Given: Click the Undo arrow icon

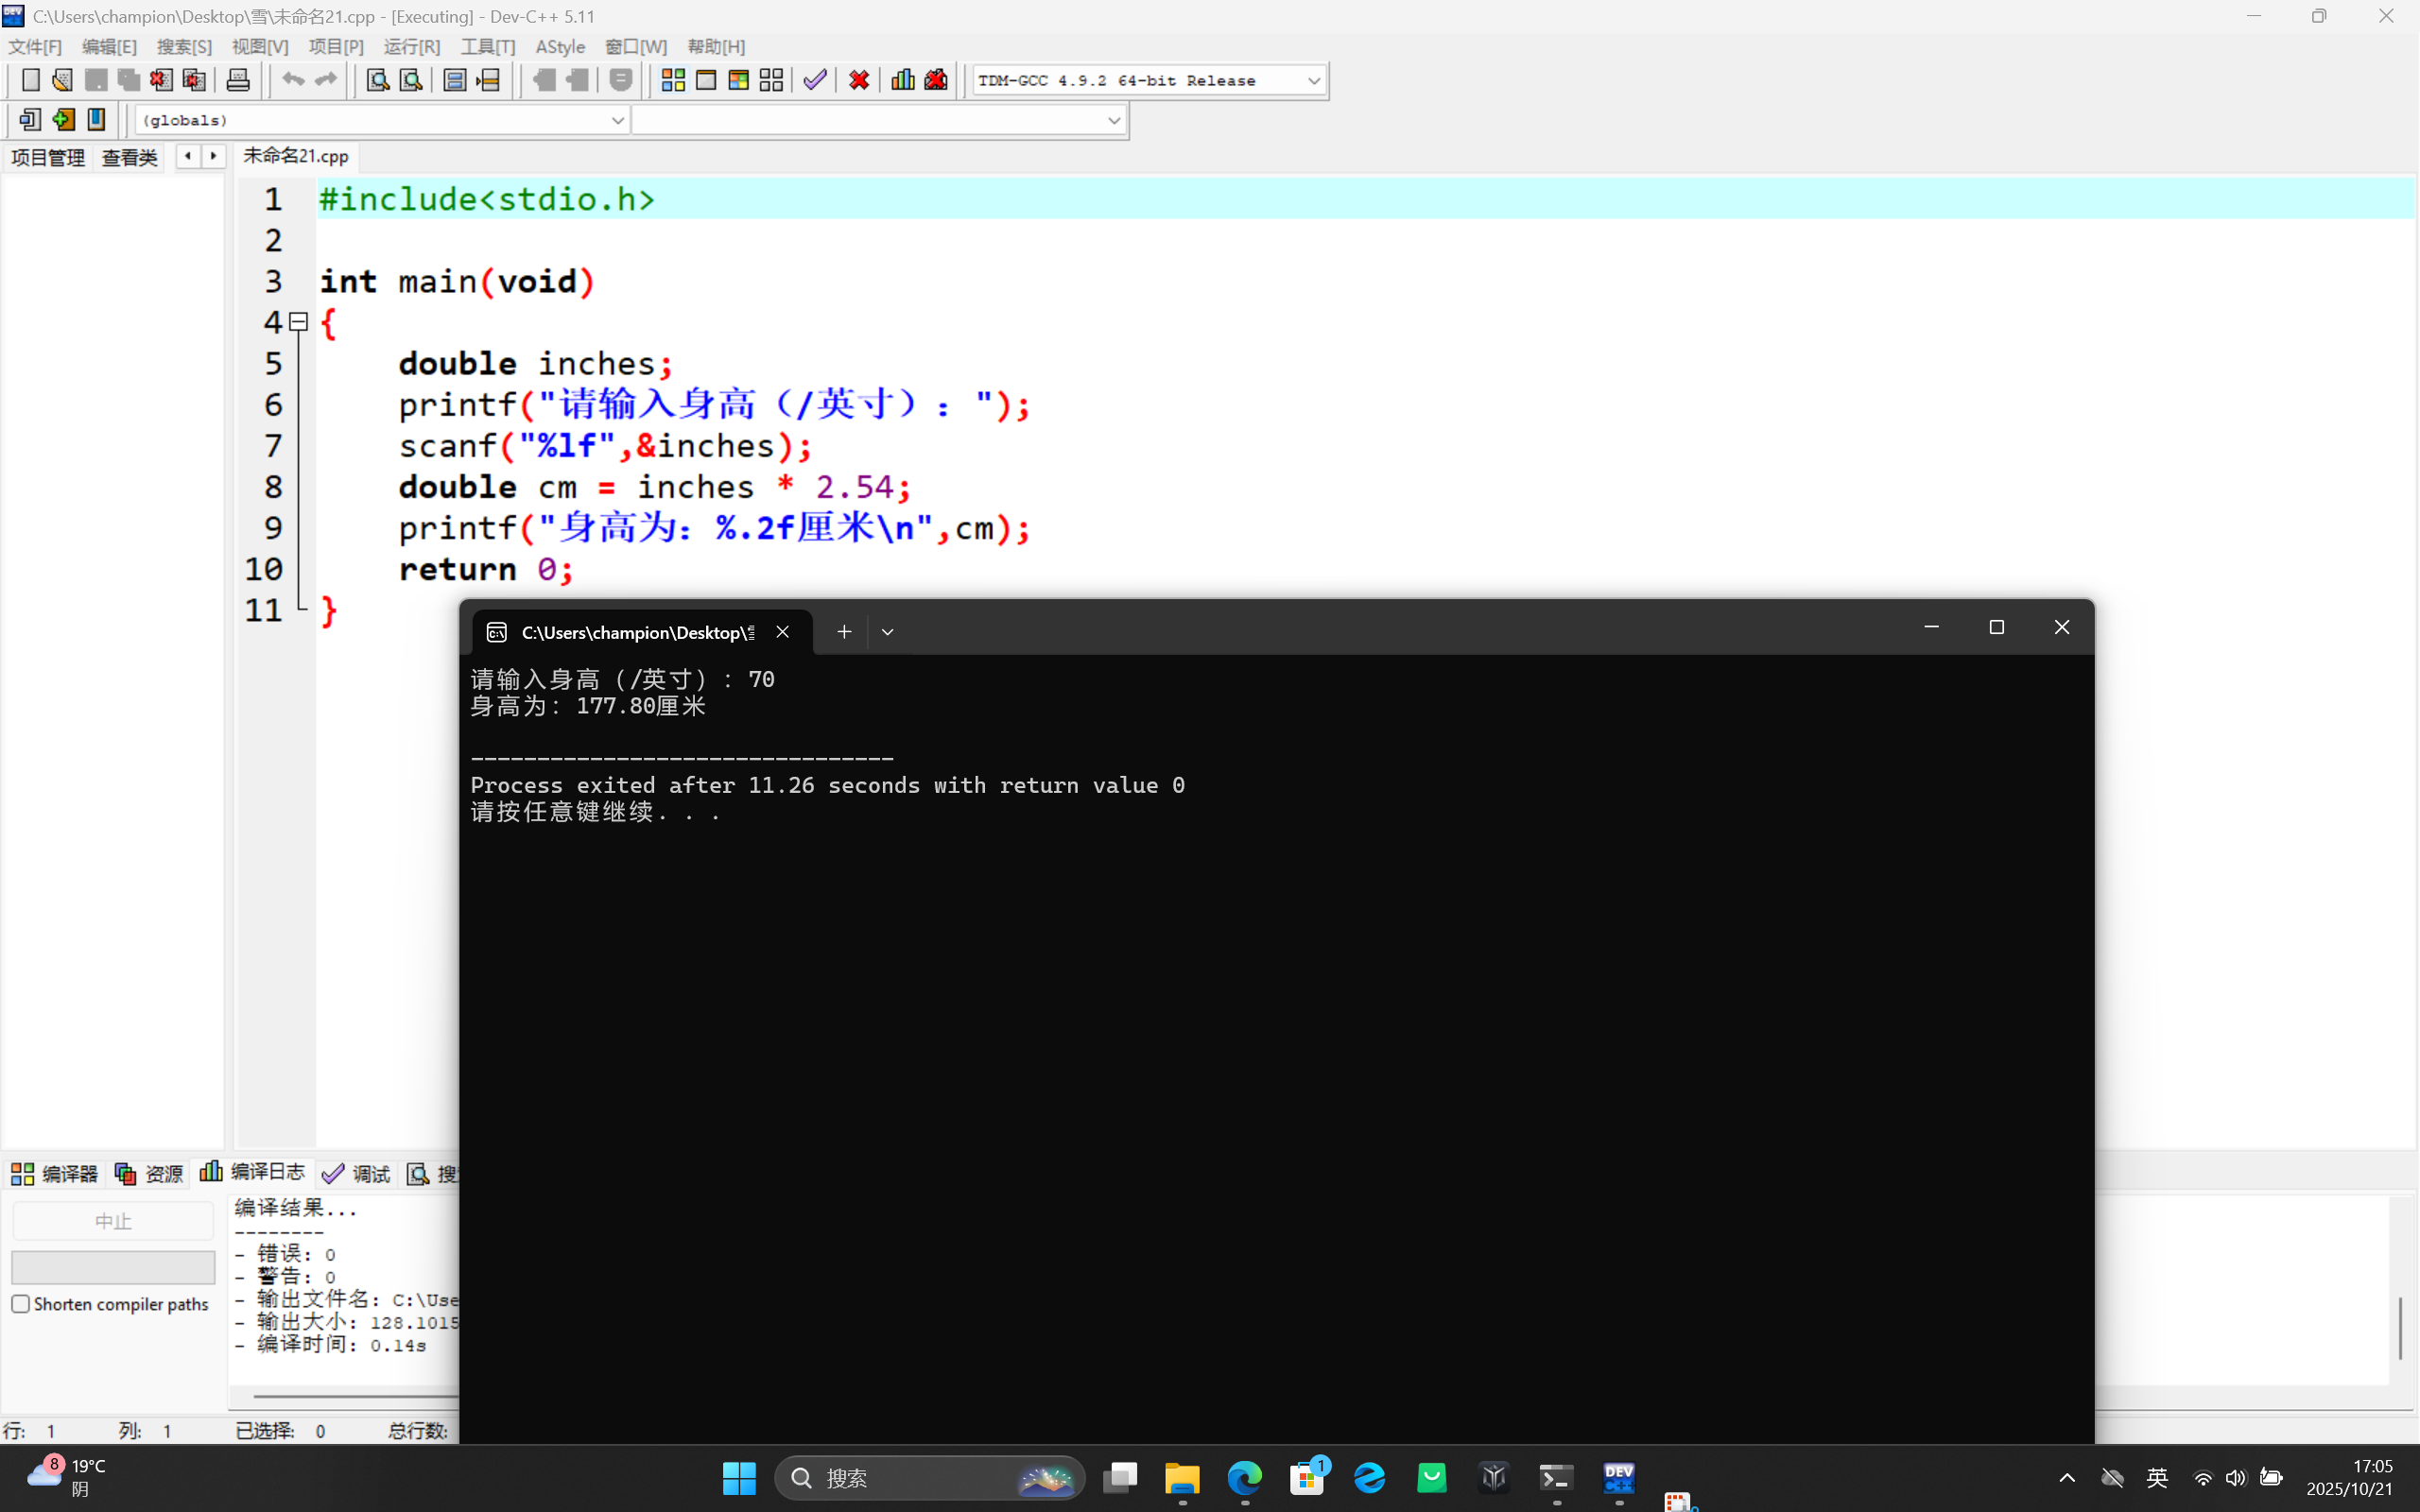Looking at the screenshot, I should pos(292,80).
